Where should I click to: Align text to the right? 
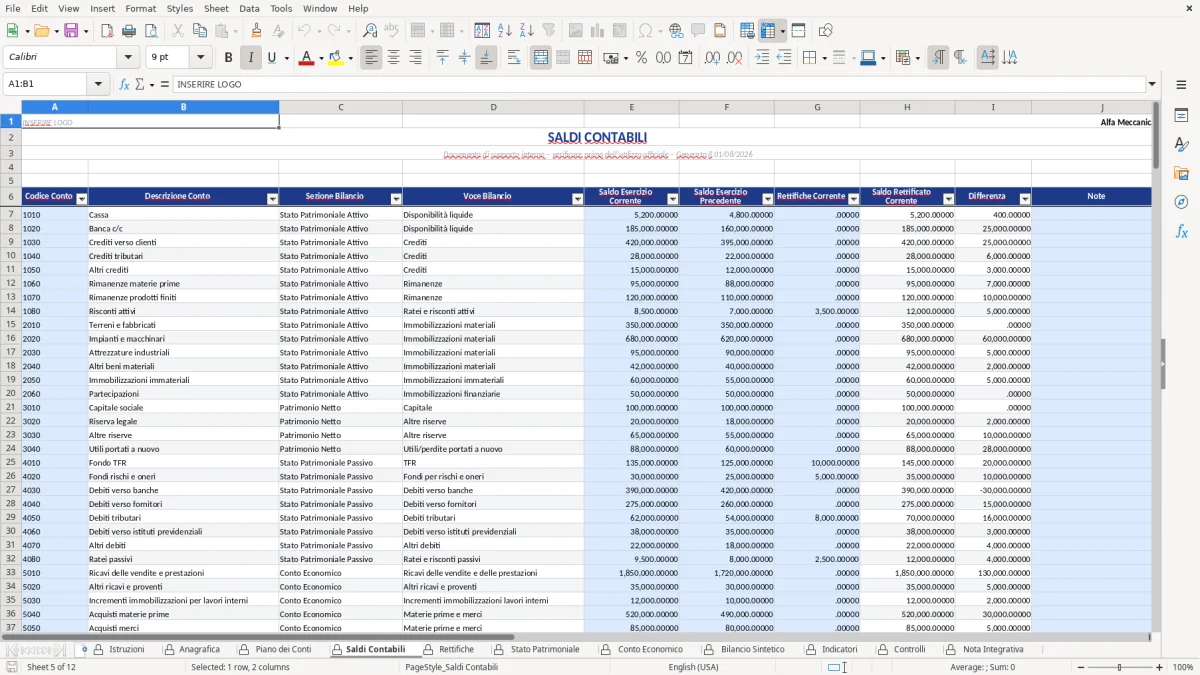[416, 58]
